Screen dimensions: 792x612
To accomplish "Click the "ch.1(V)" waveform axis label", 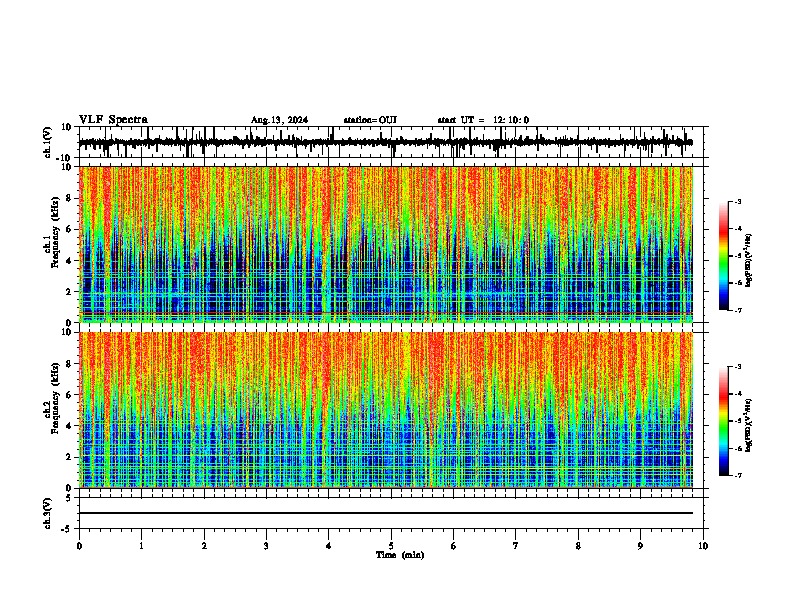I will [48, 142].
